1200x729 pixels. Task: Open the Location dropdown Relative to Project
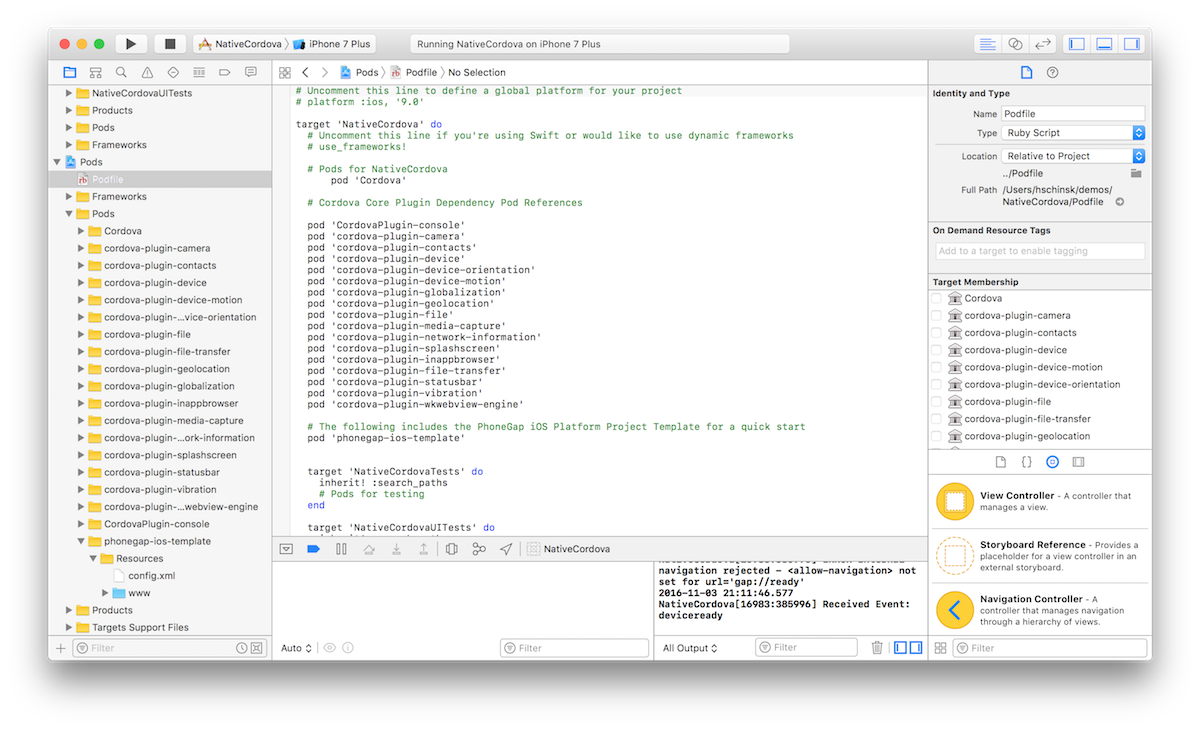click(1073, 156)
